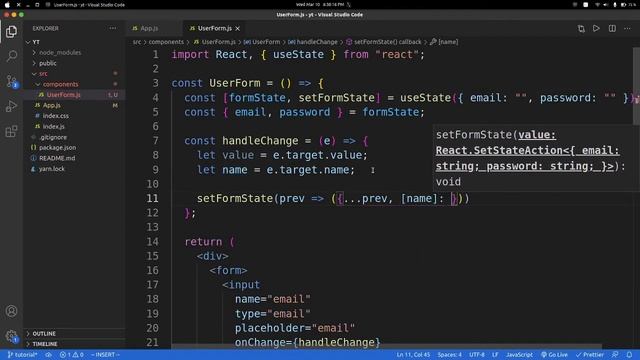Expand the public folder

[48, 63]
